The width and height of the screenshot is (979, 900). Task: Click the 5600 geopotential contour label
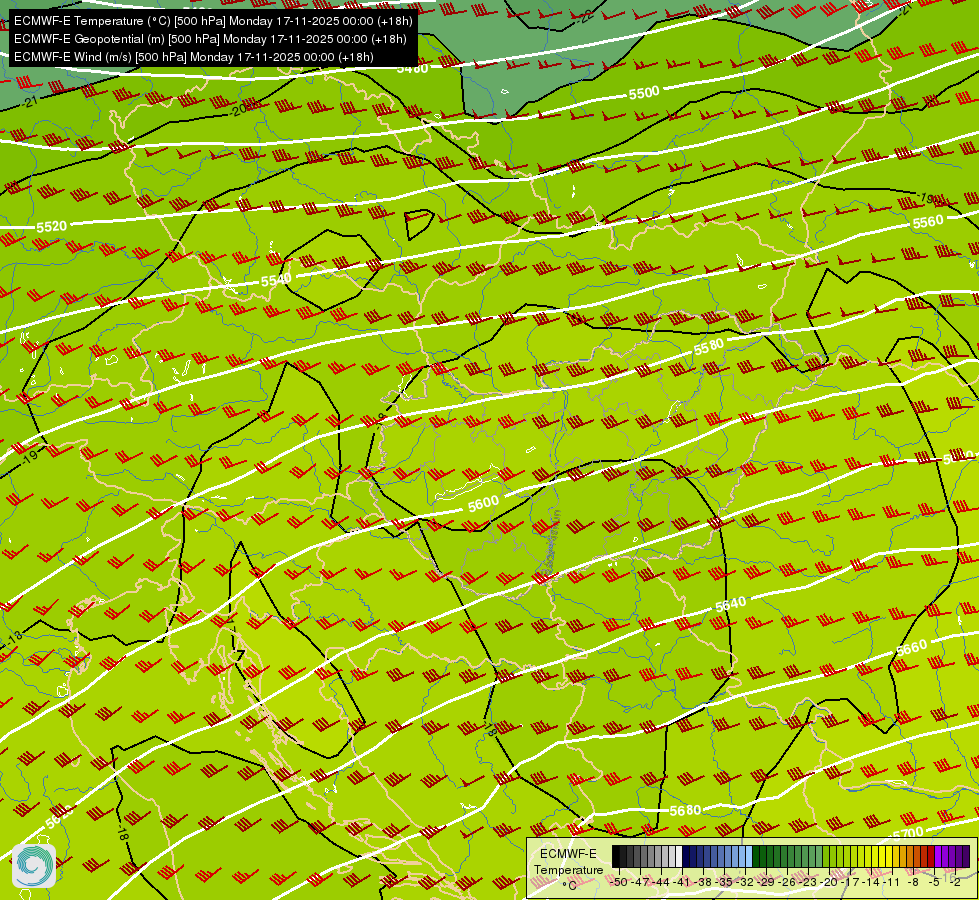click(x=483, y=503)
